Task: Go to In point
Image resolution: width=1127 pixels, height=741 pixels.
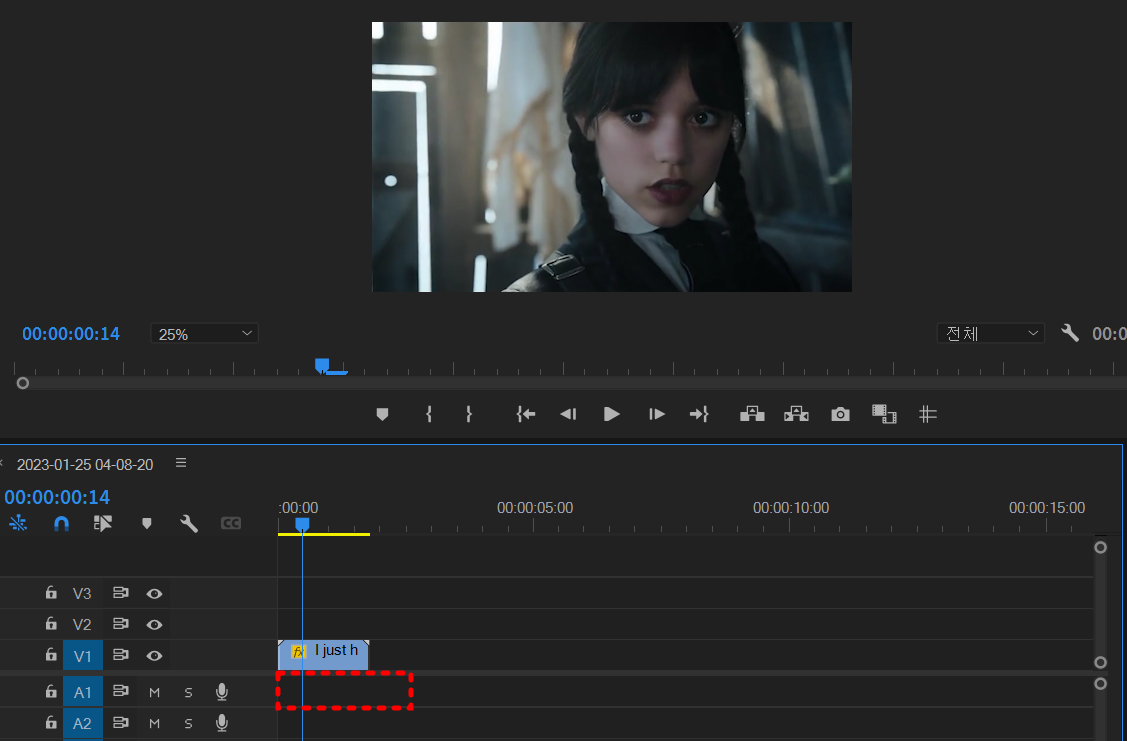Action: 525,414
